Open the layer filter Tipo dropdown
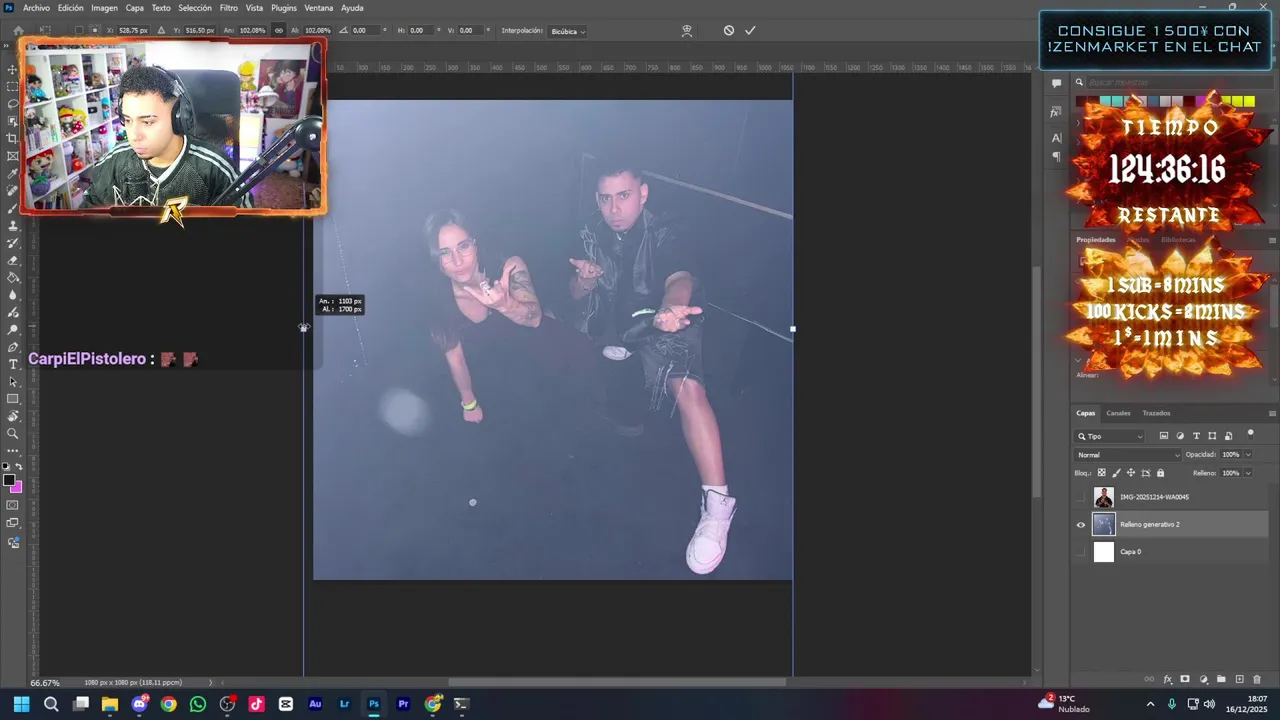This screenshot has width=1280, height=720. coord(1110,436)
